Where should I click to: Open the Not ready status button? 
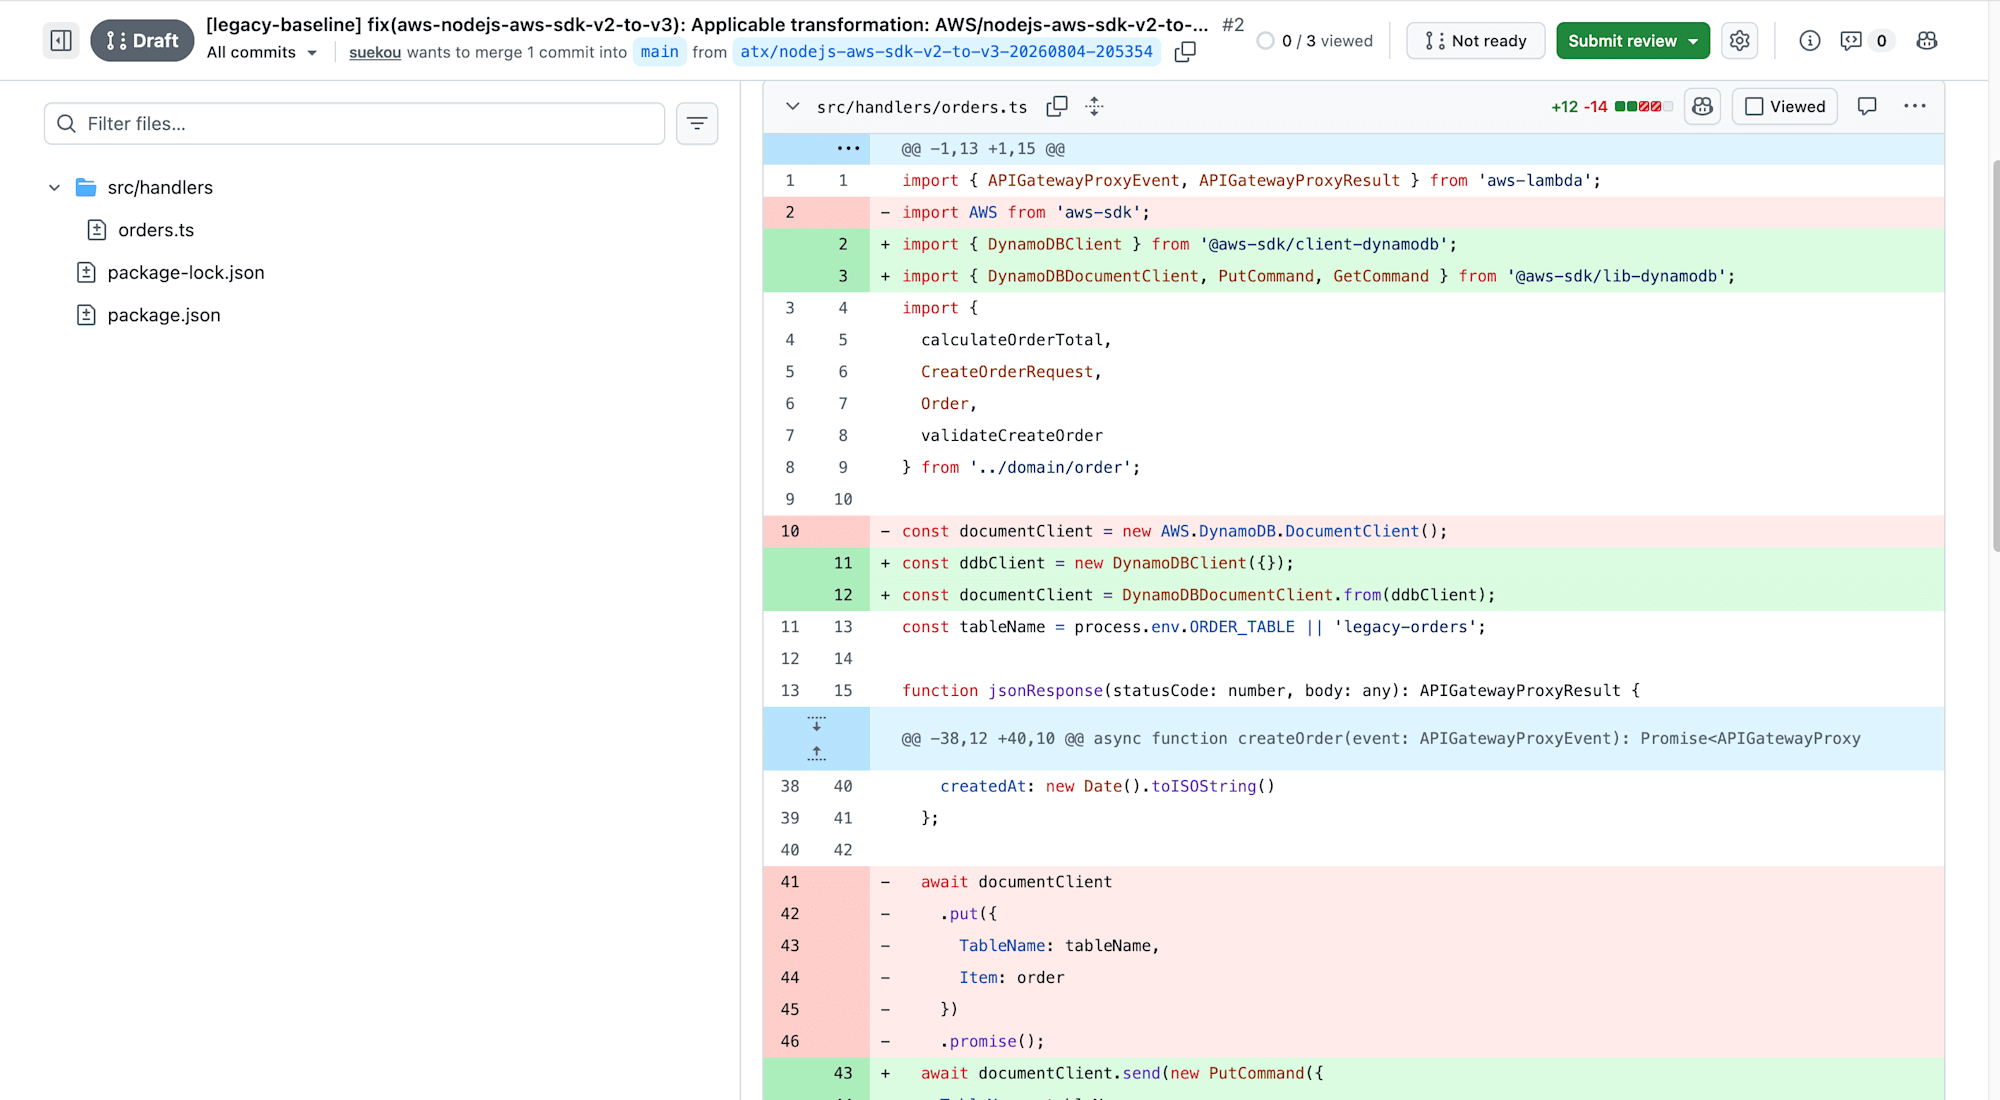[x=1476, y=41]
